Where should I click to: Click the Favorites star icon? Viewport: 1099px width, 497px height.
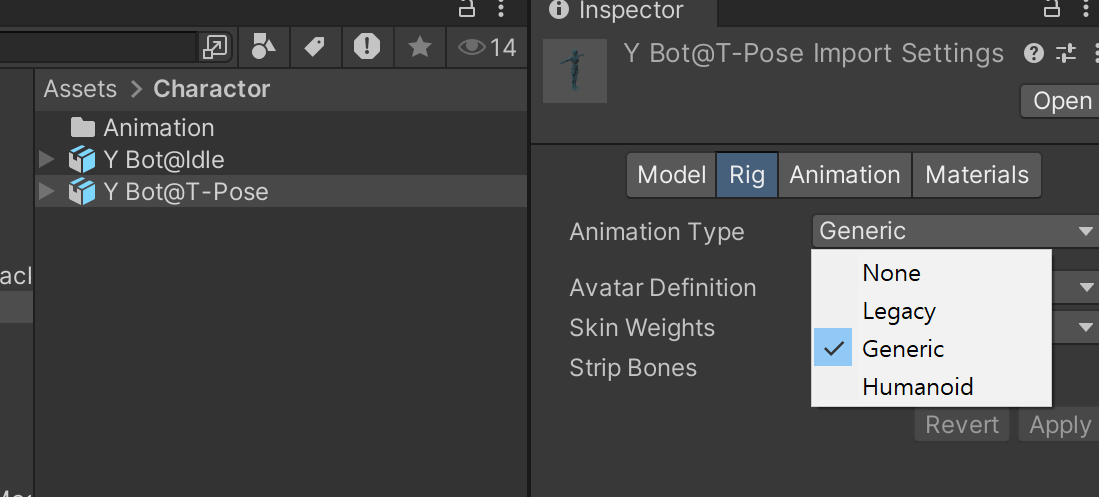pyautogui.click(x=420, y=46)
